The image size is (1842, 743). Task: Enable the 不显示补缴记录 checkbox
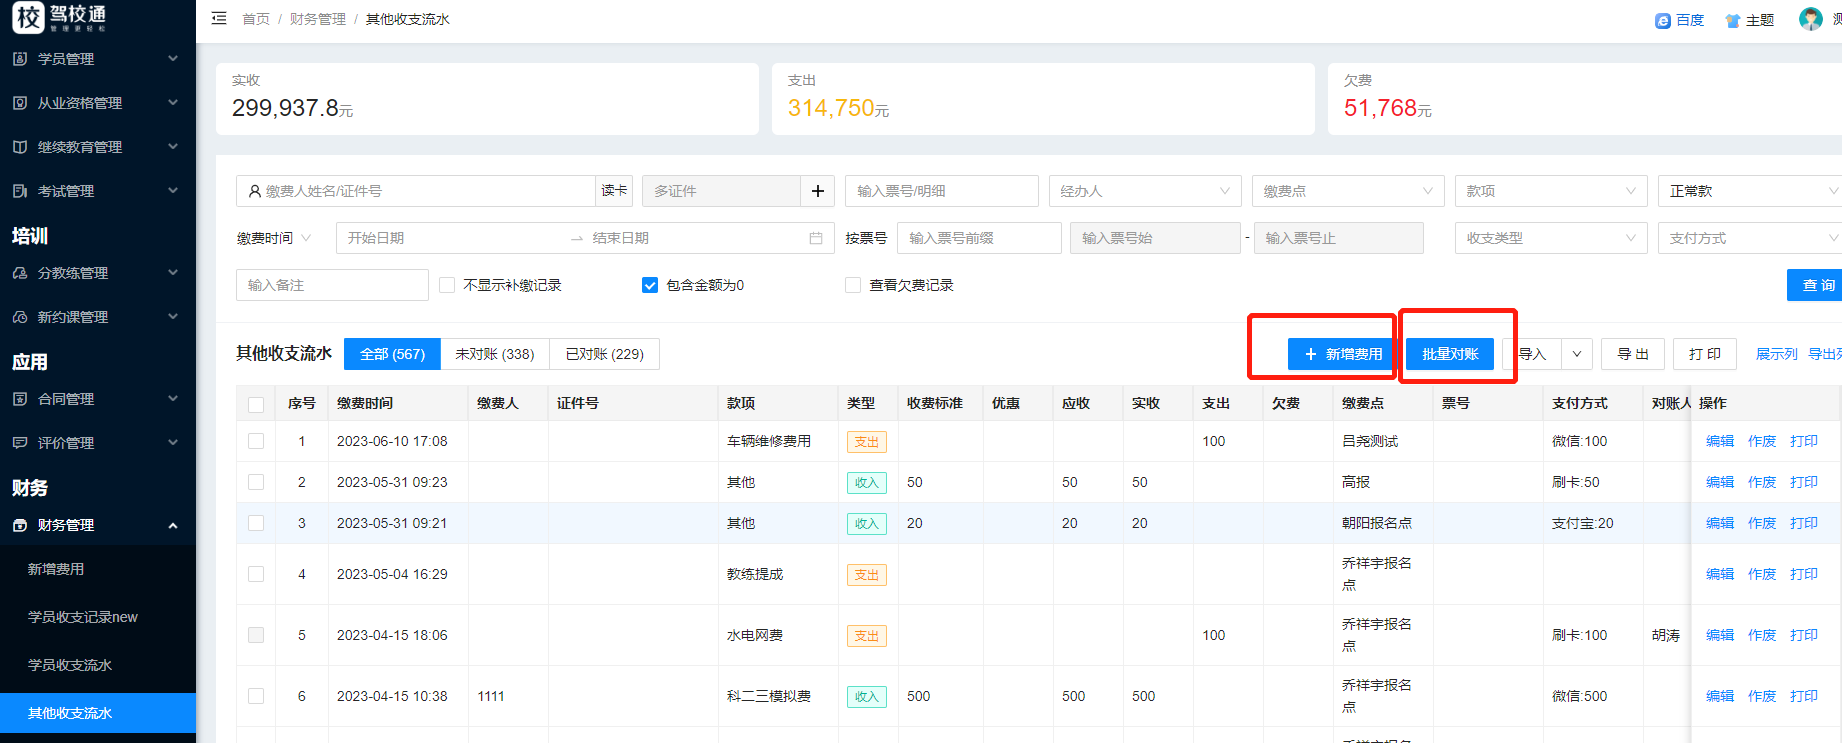tap(448, 285)
